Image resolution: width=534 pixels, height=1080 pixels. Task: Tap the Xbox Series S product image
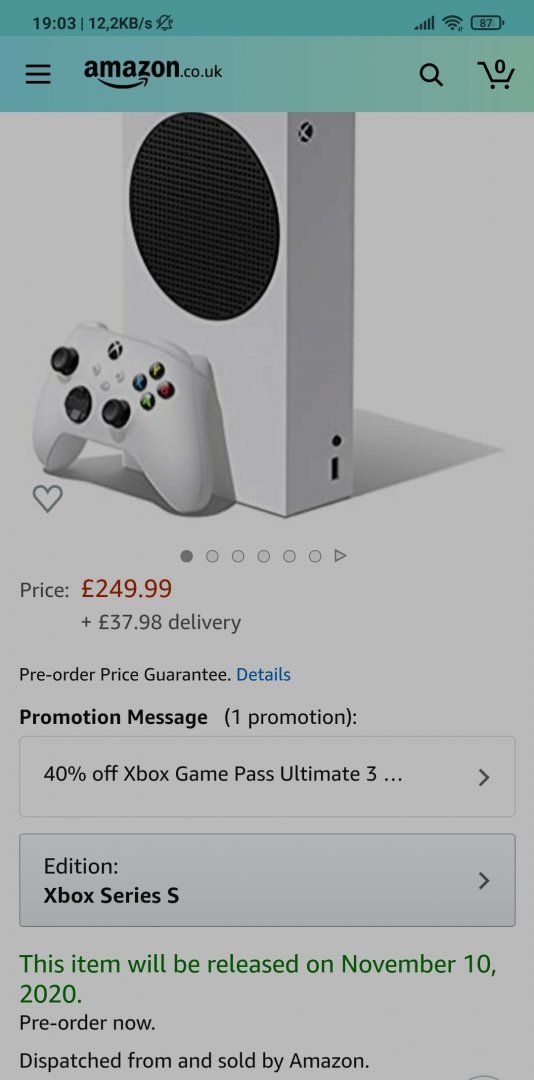click(267, 317)
